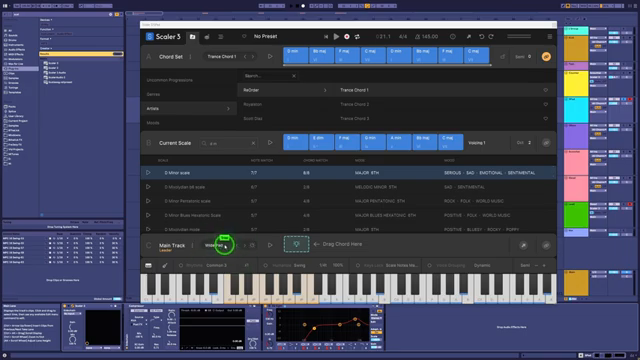Select the Scott Diaz artist
Image resolution: width=640 pixels, height=360 pixels.
pyautogui.click(x=253, y=119)
